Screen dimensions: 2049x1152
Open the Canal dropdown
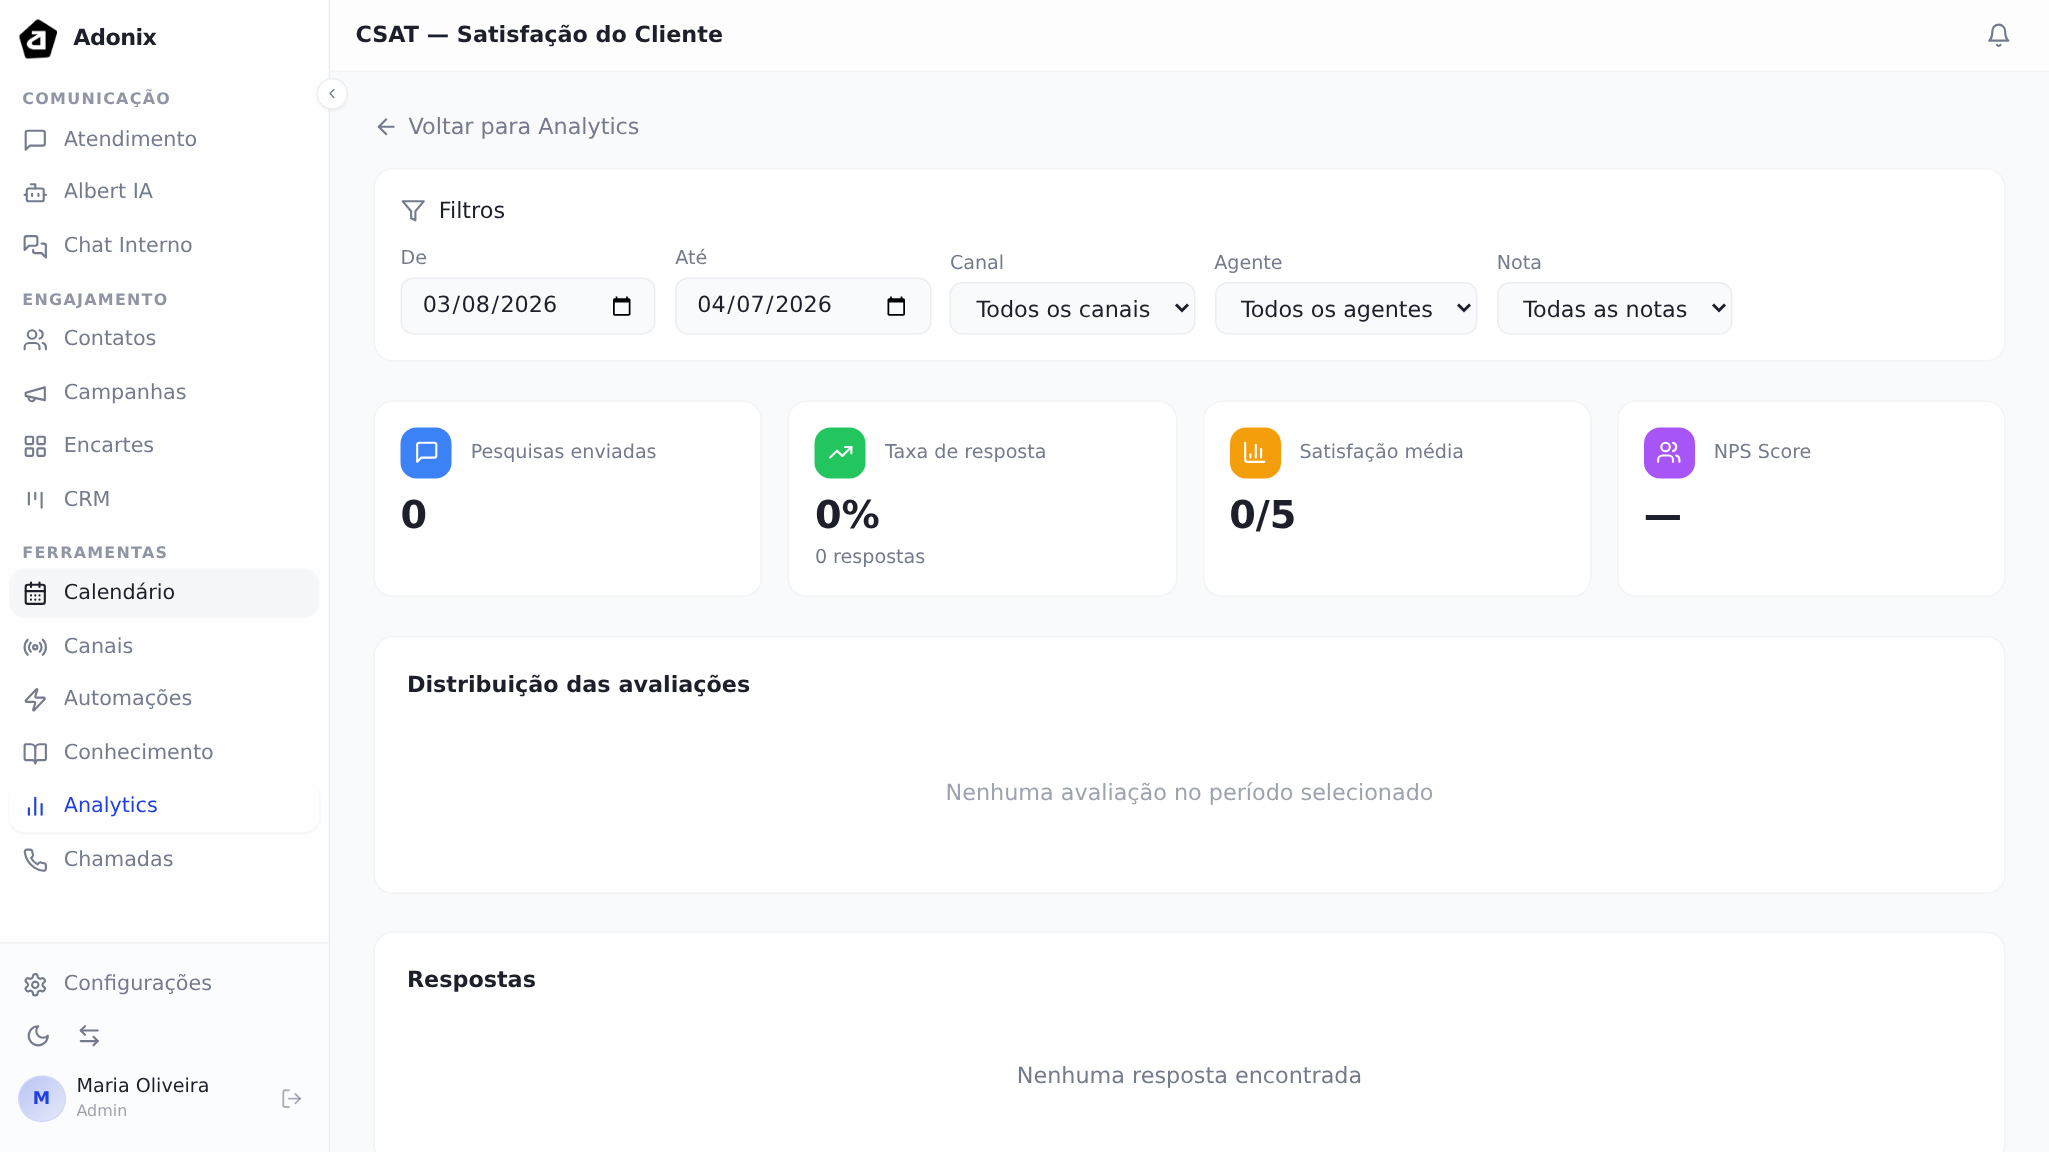pos(1071,308)
